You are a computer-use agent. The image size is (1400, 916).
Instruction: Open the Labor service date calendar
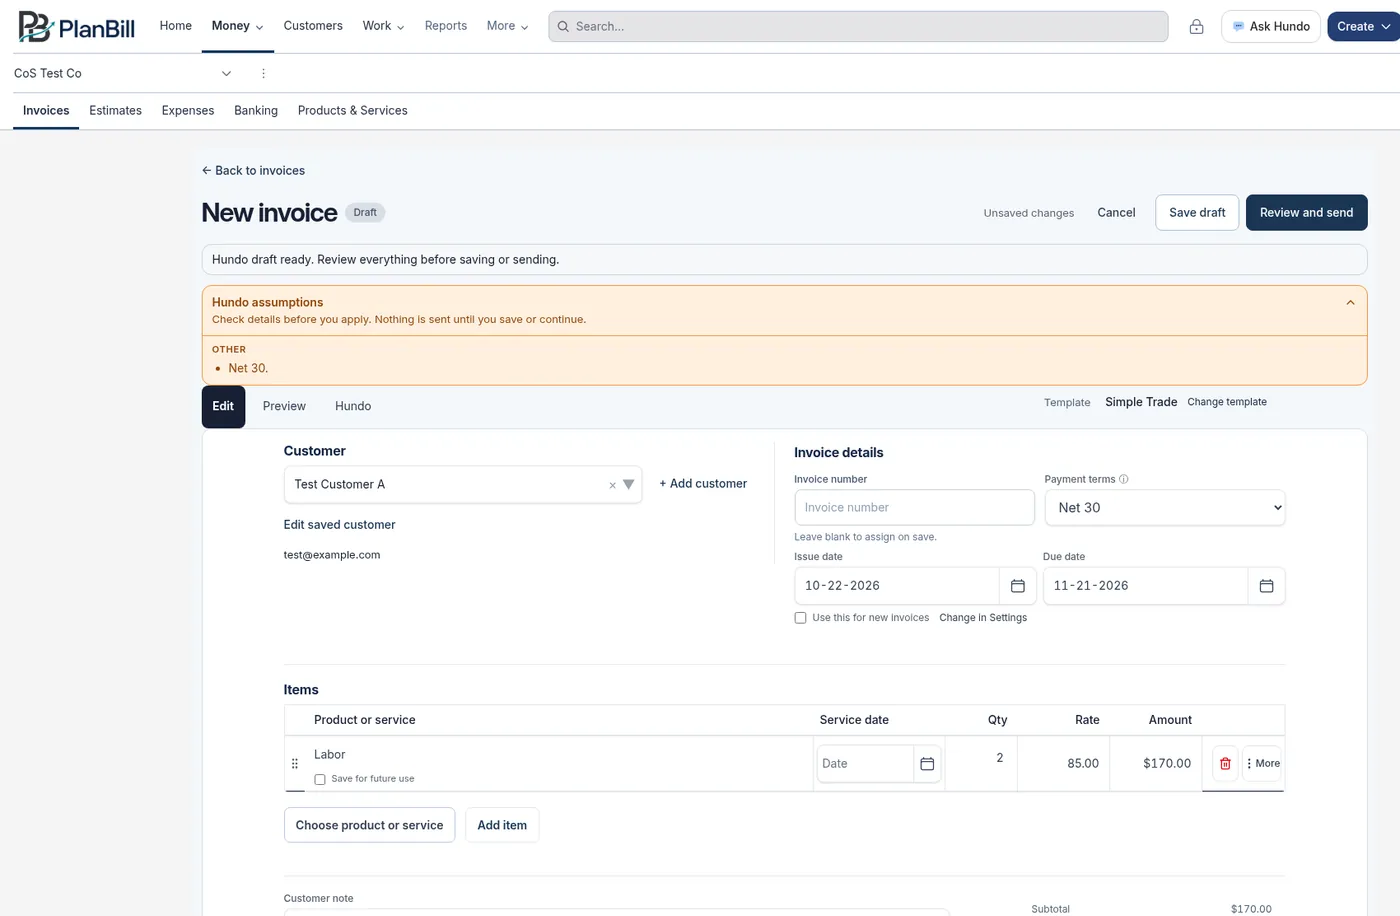click(927, 764)
